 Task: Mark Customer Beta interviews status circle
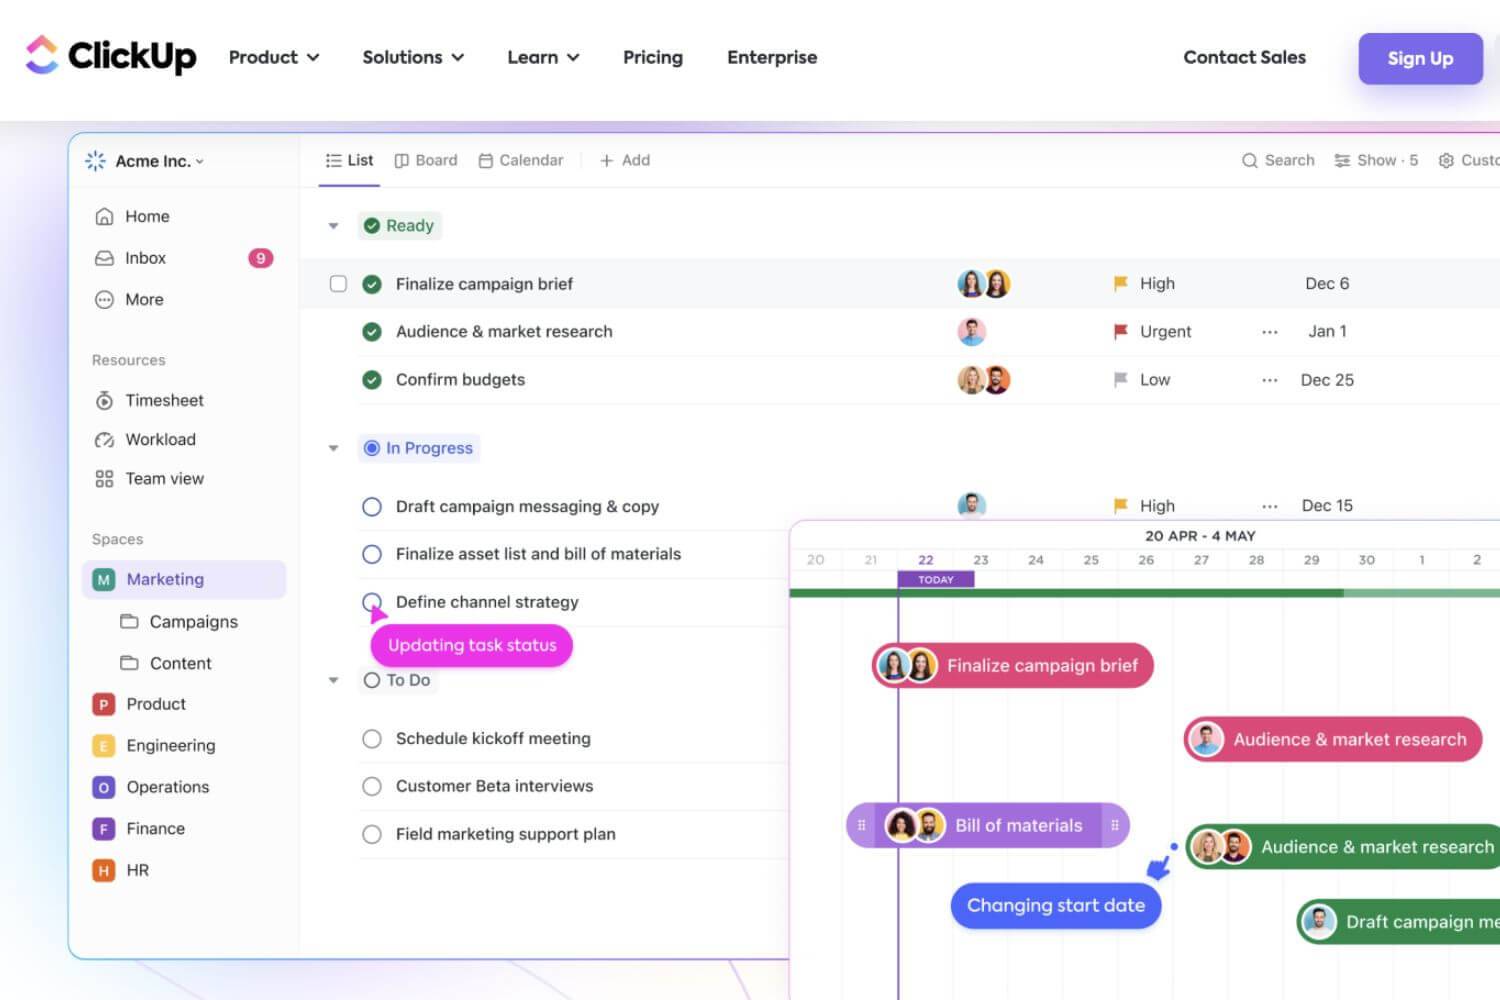pyautogui.click(x=372, y=786)
